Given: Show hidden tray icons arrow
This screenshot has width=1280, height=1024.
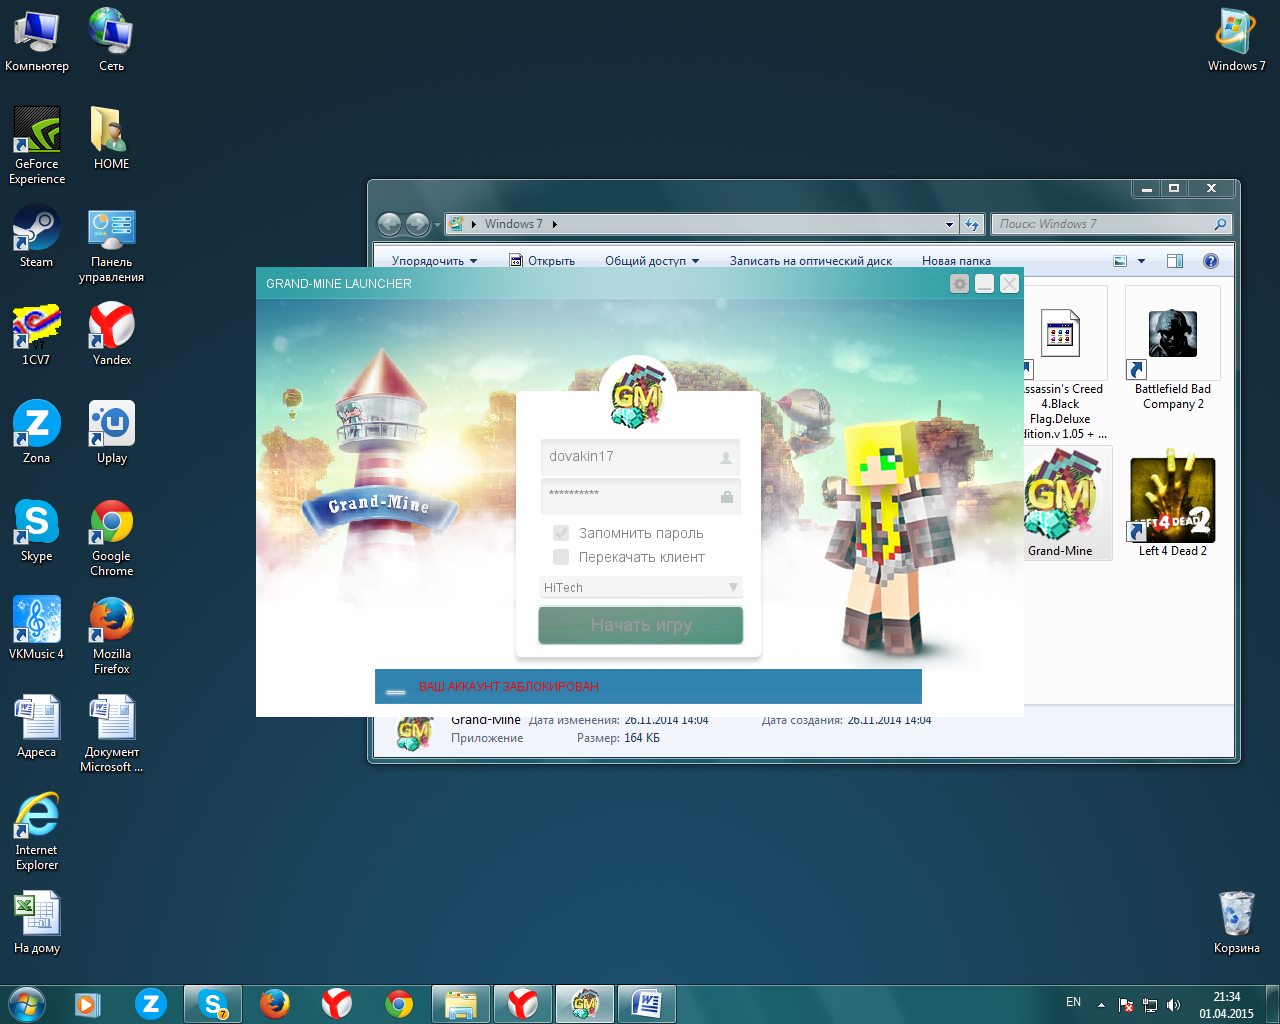Looking at the screenshot, I should click(x=1101, y=1004).
